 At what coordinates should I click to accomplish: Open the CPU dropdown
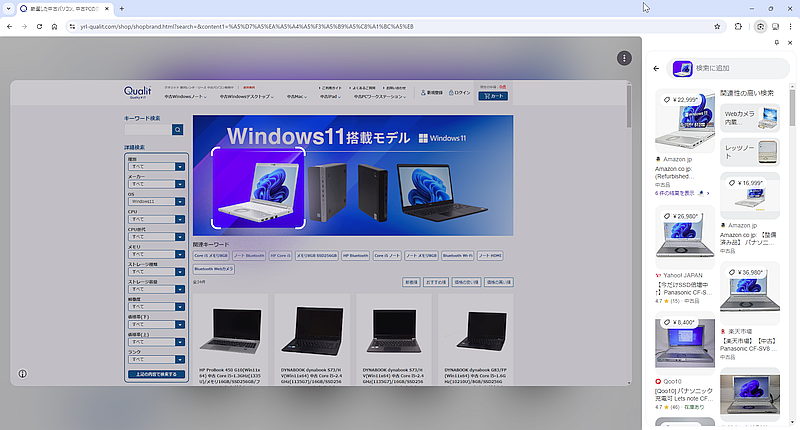coord(156,219)
